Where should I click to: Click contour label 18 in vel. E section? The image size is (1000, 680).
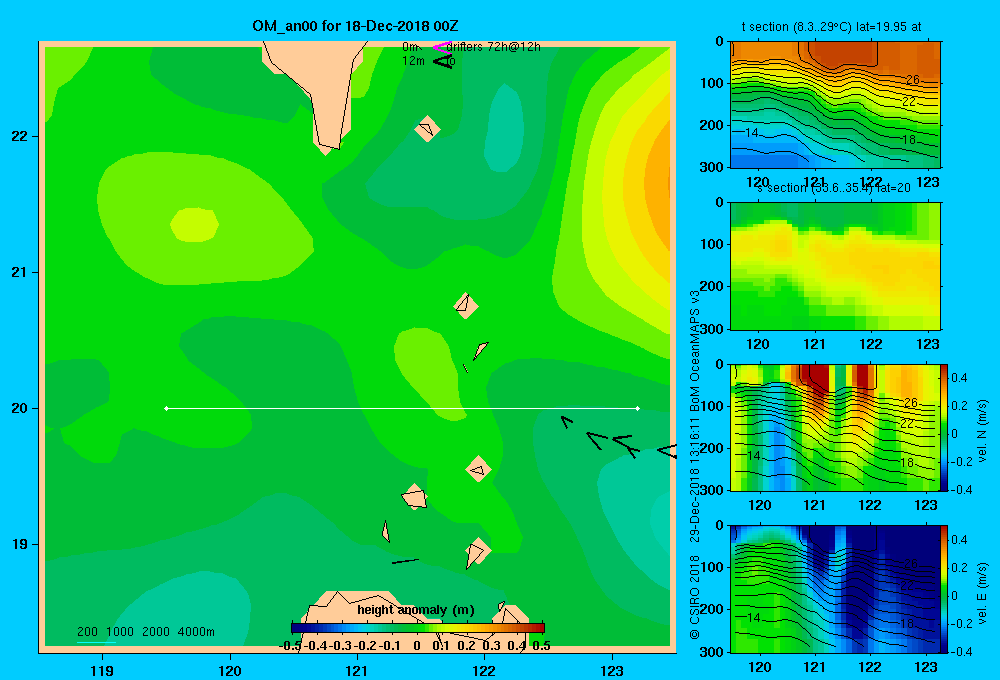(x=906, y=623)
